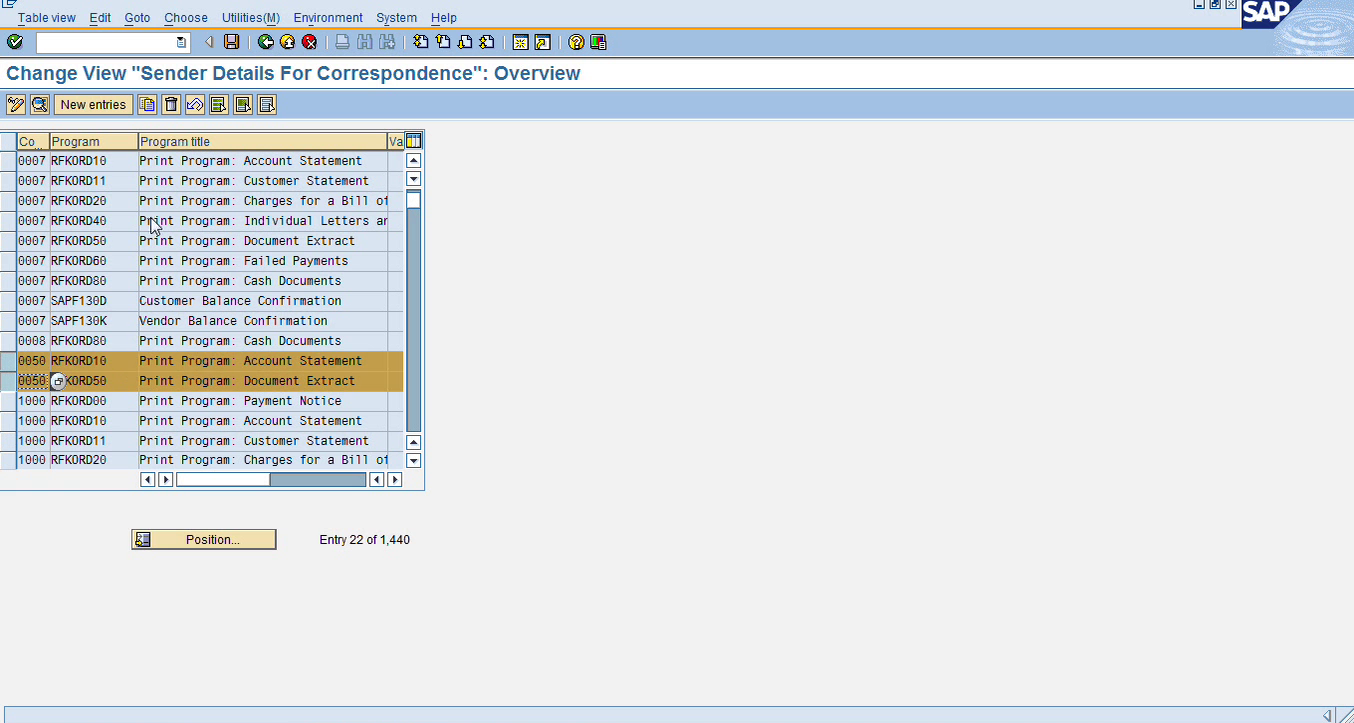Click the Deselect All icon
This screenshot has width=1354, height=723.
[267, 104]
